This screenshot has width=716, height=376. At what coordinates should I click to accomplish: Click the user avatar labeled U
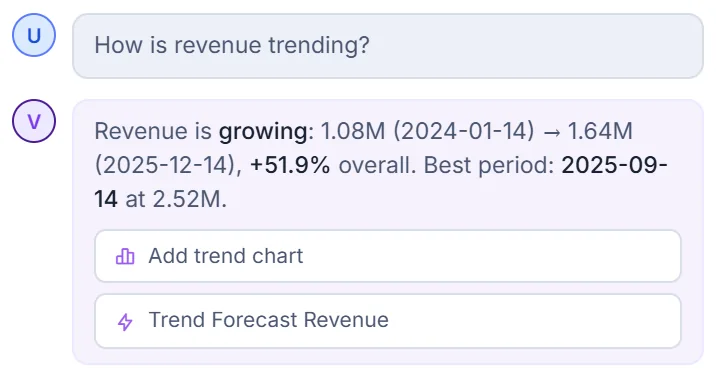pyautogui.click(x=34, y=35)
